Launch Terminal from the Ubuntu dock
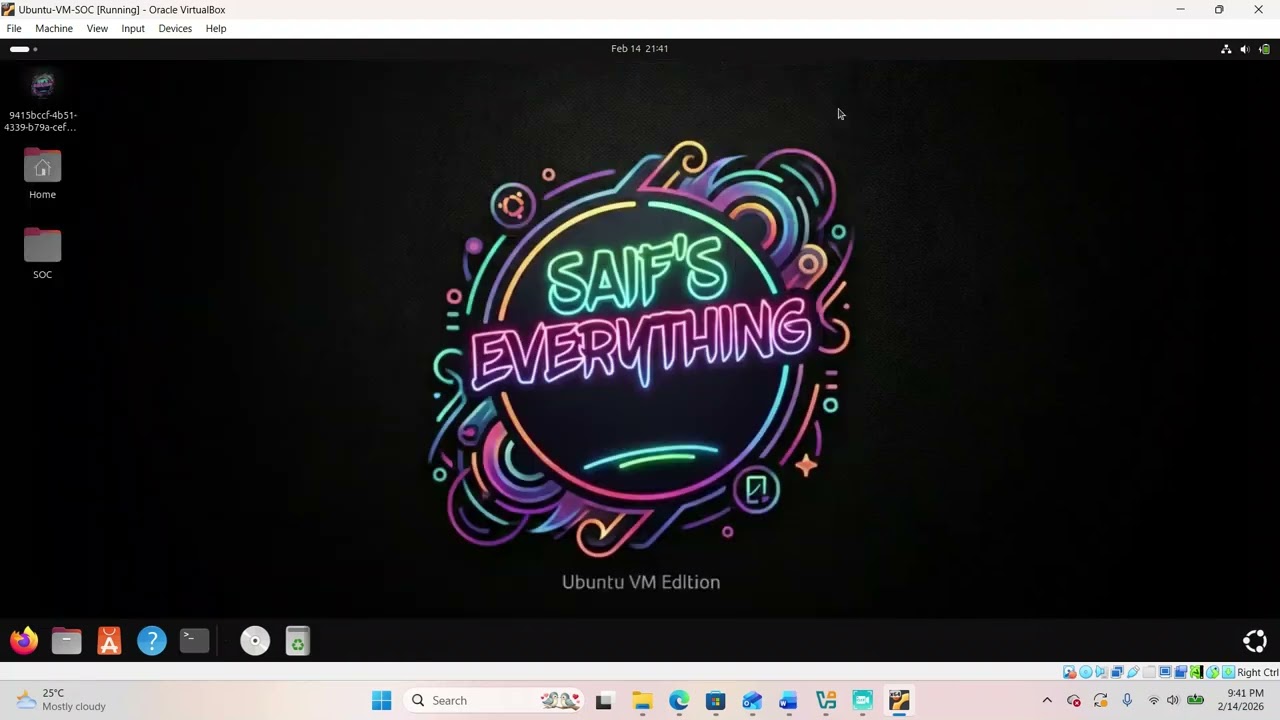This screenshot has height=720, width=1280. 195,641
